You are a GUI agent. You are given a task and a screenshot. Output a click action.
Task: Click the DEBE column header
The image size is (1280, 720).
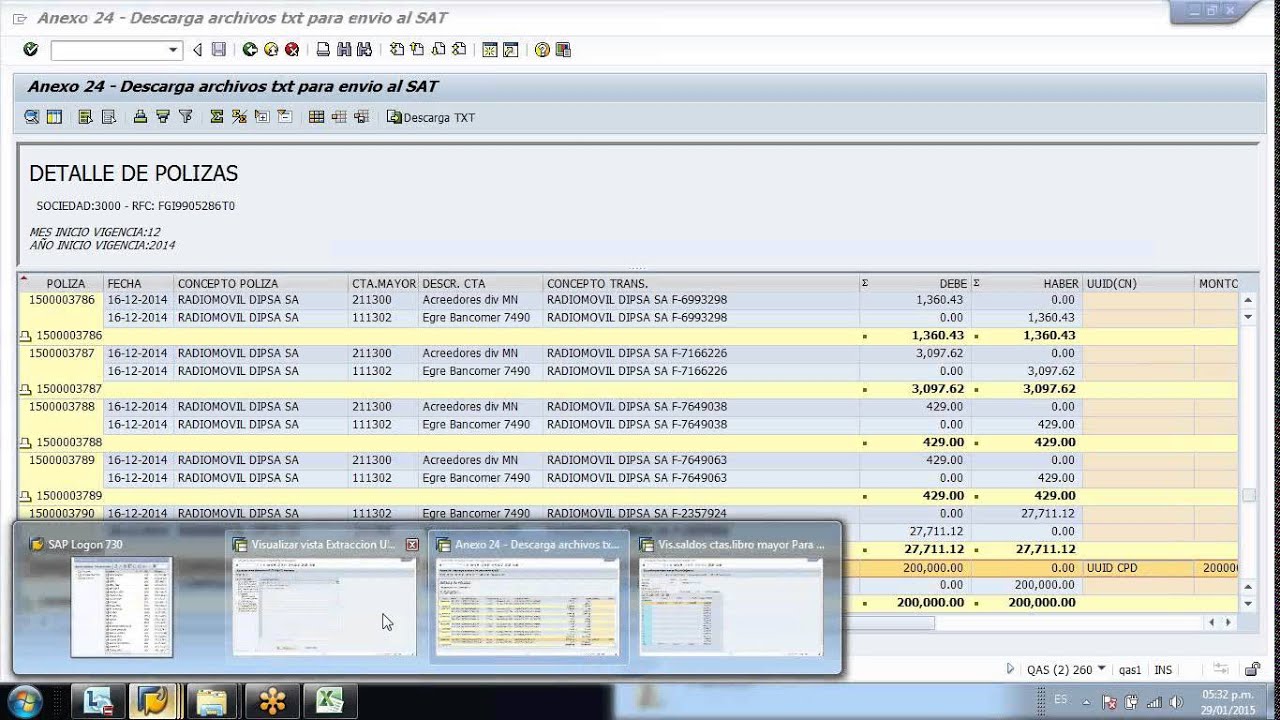915,284
